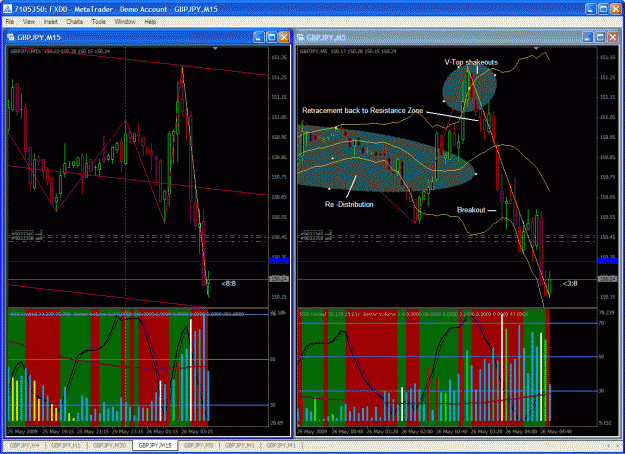
Task: Click the '25 May 2009' time label on M15 chart
Action: [x=22, y=432]
